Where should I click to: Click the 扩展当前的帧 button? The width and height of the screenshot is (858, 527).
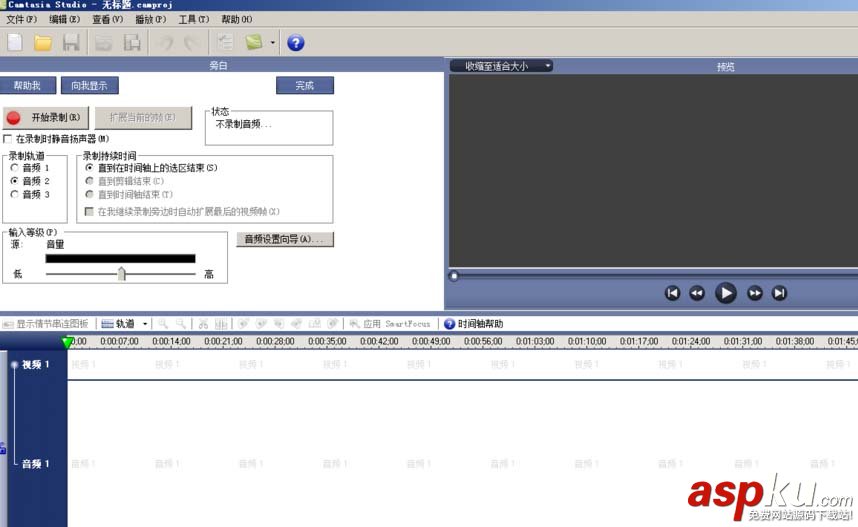tap(143, 118)
